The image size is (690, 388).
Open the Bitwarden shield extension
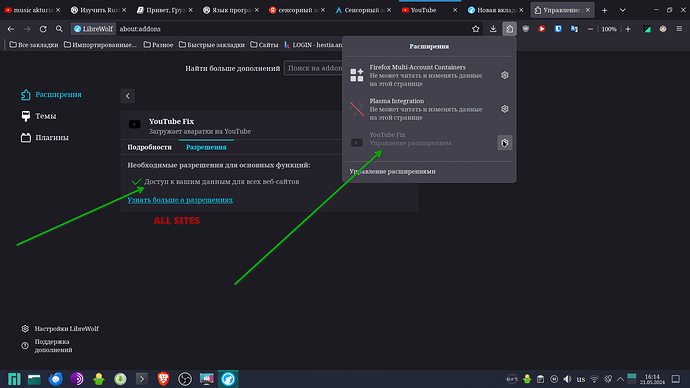pos(558,29)
